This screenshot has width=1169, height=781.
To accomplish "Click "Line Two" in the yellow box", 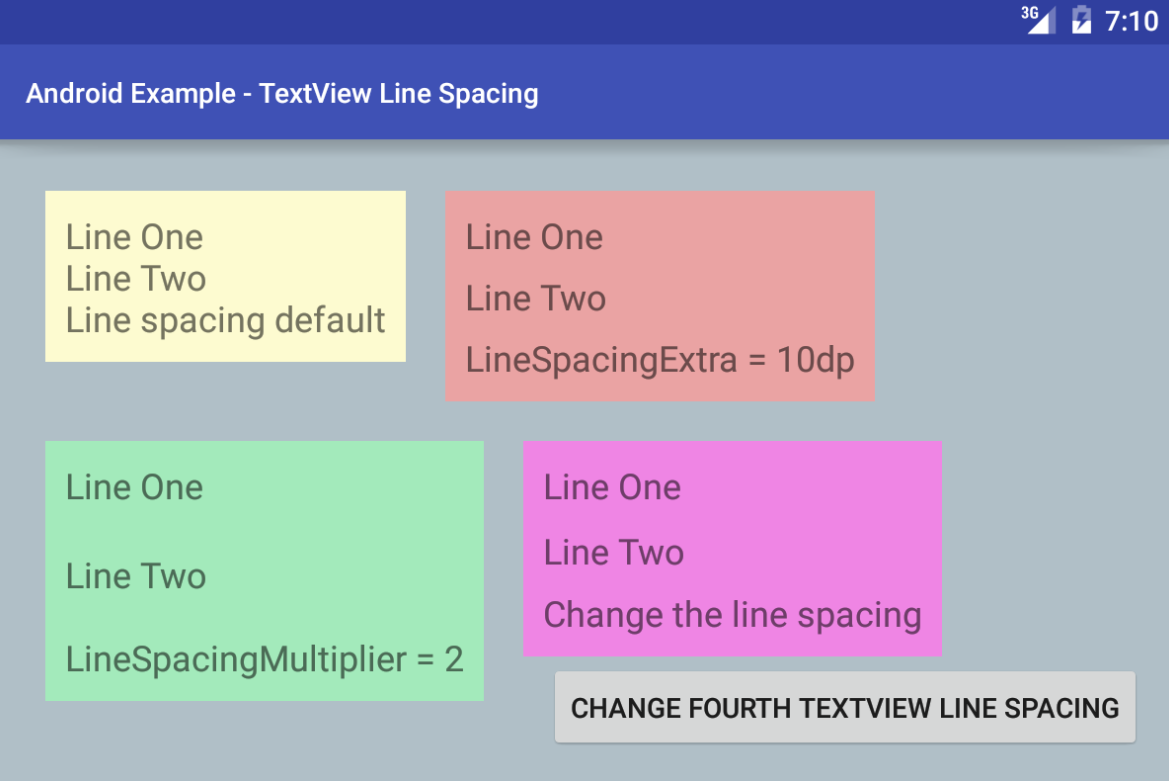I will (136, 279).
